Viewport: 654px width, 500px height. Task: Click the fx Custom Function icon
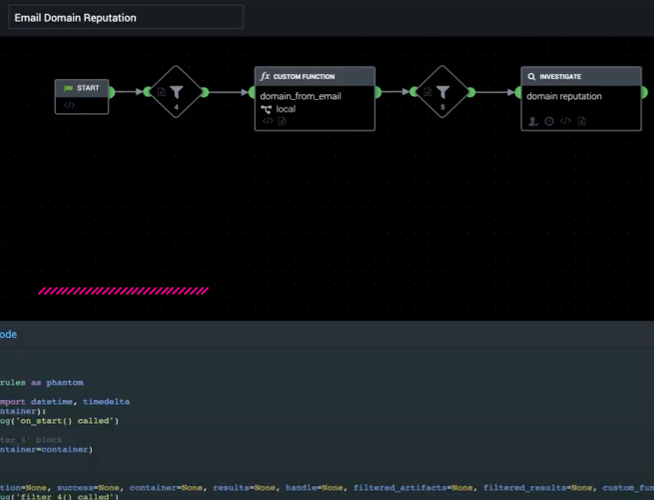coord(265,76)
